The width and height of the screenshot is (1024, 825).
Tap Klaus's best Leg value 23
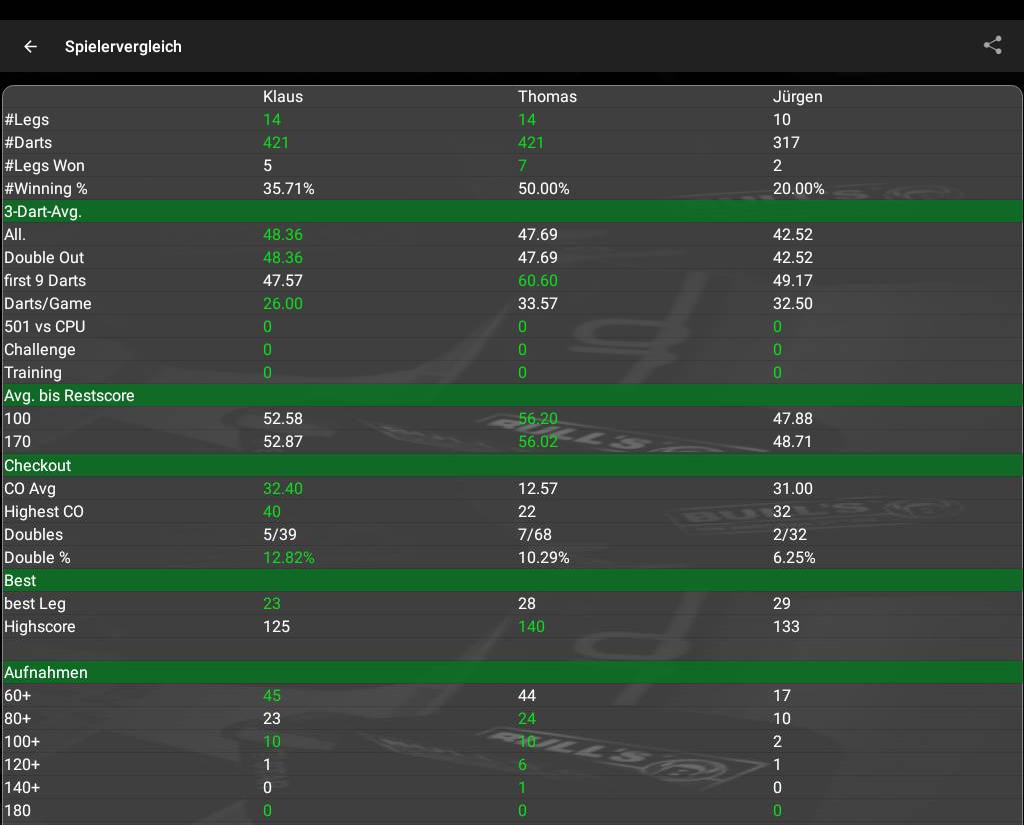(x=272, y=604)
